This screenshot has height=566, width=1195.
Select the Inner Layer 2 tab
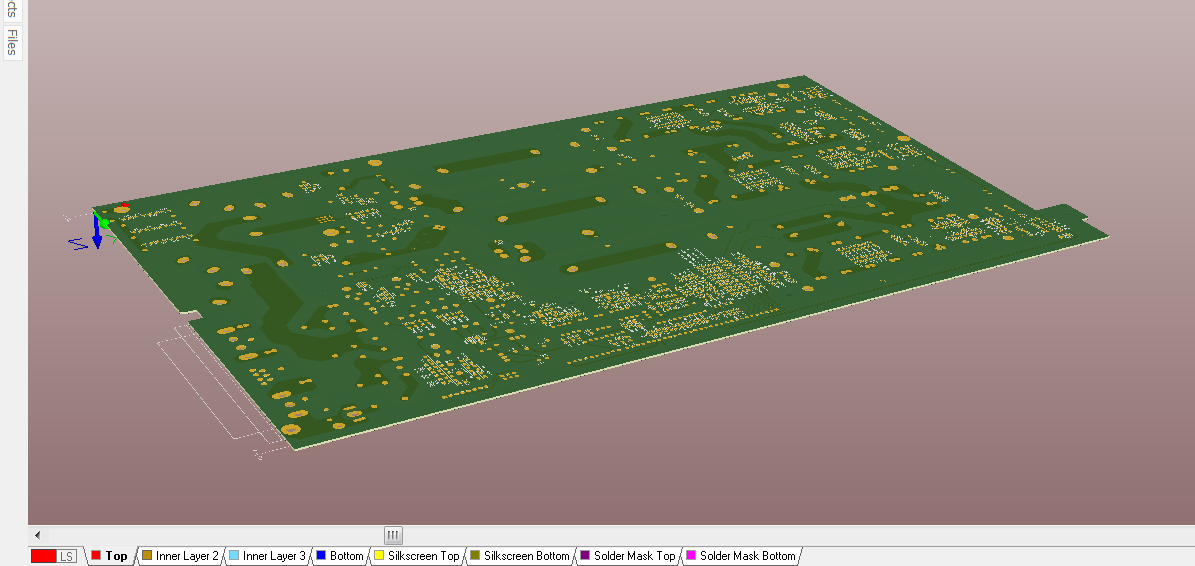pos(187,556)
